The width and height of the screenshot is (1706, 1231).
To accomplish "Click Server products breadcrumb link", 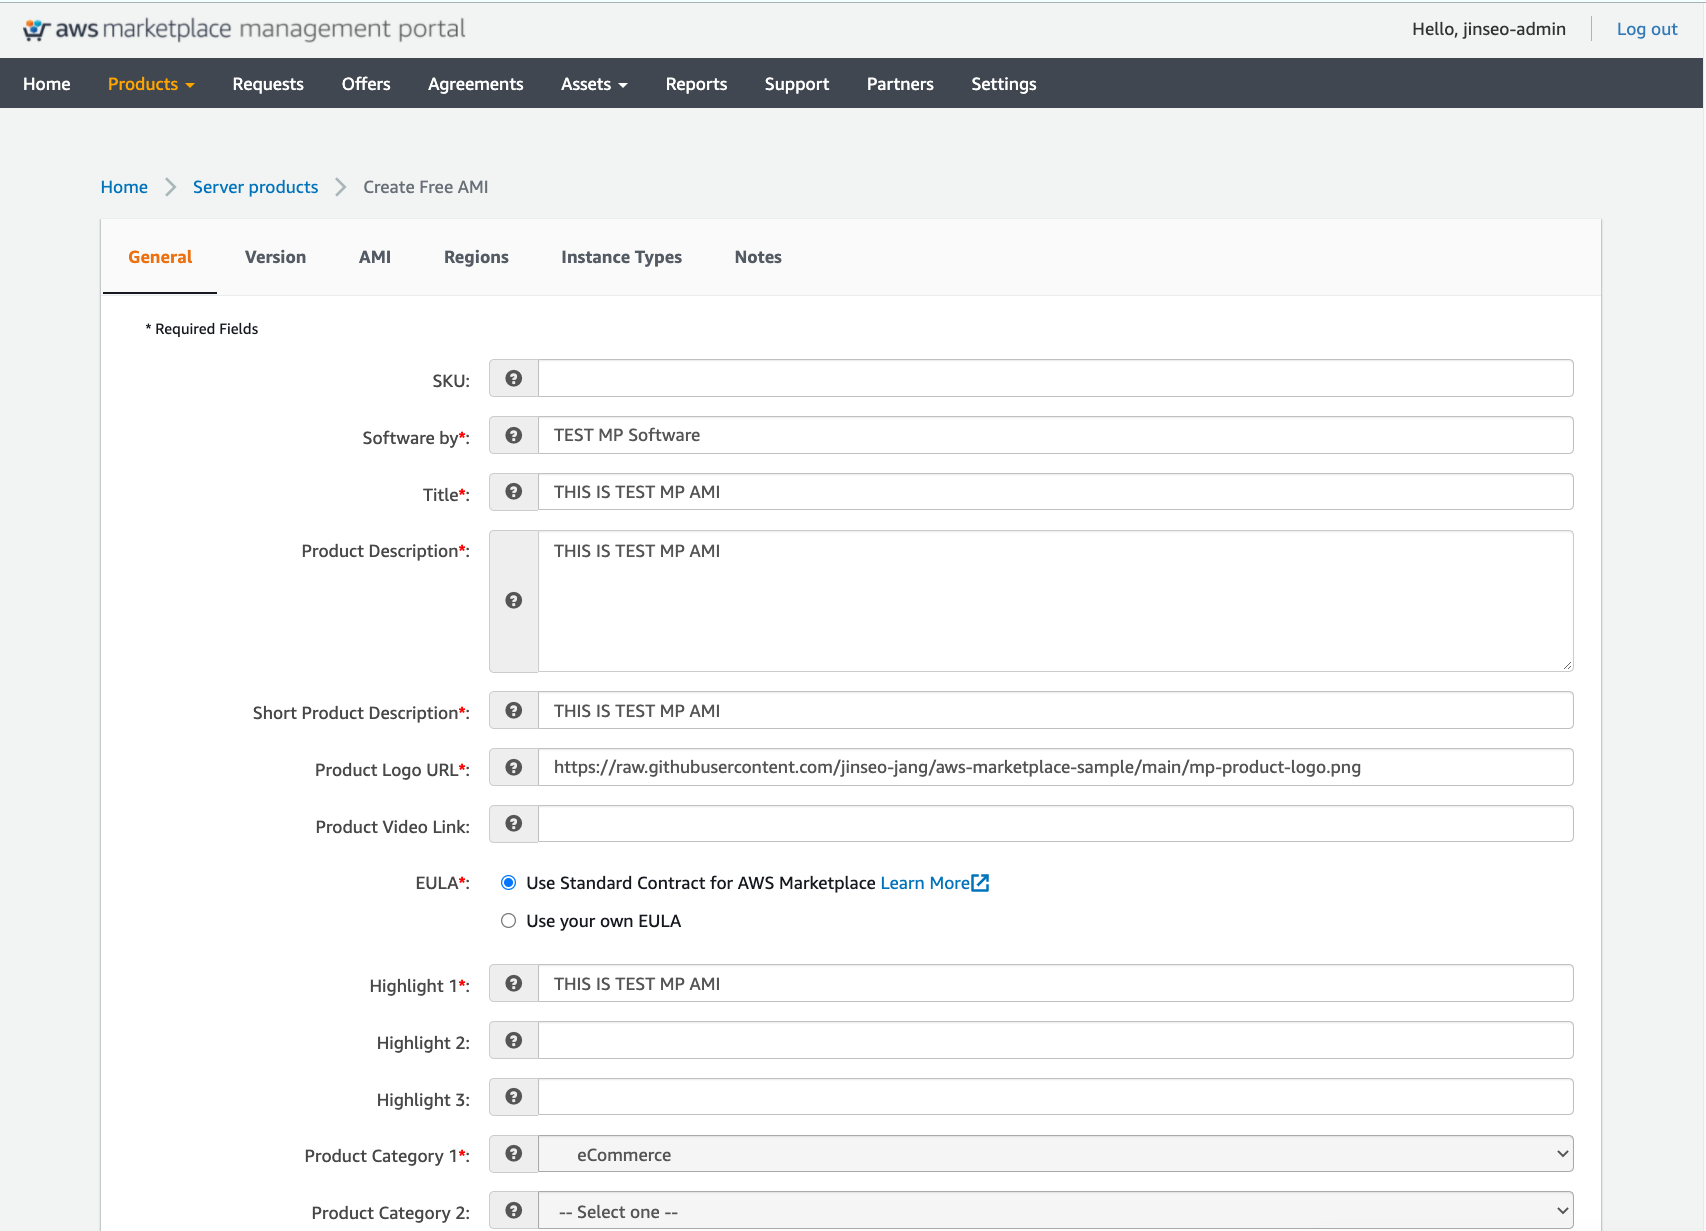I will [x=256, y=187].
